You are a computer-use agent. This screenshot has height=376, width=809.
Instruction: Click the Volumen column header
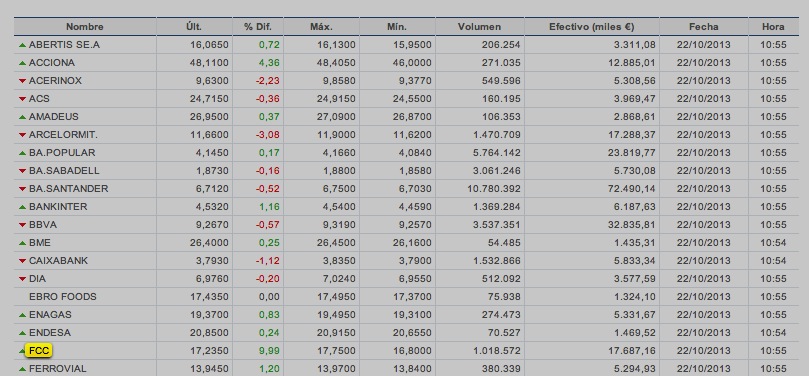coord(479,27)
